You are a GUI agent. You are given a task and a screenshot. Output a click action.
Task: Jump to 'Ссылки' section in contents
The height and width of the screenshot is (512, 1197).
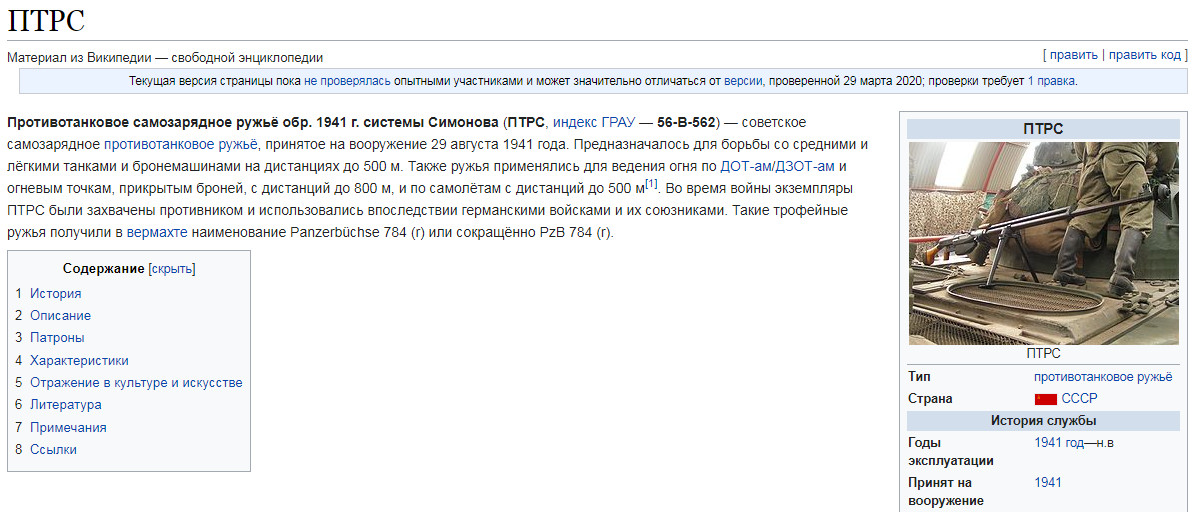(x=53, y=449)
